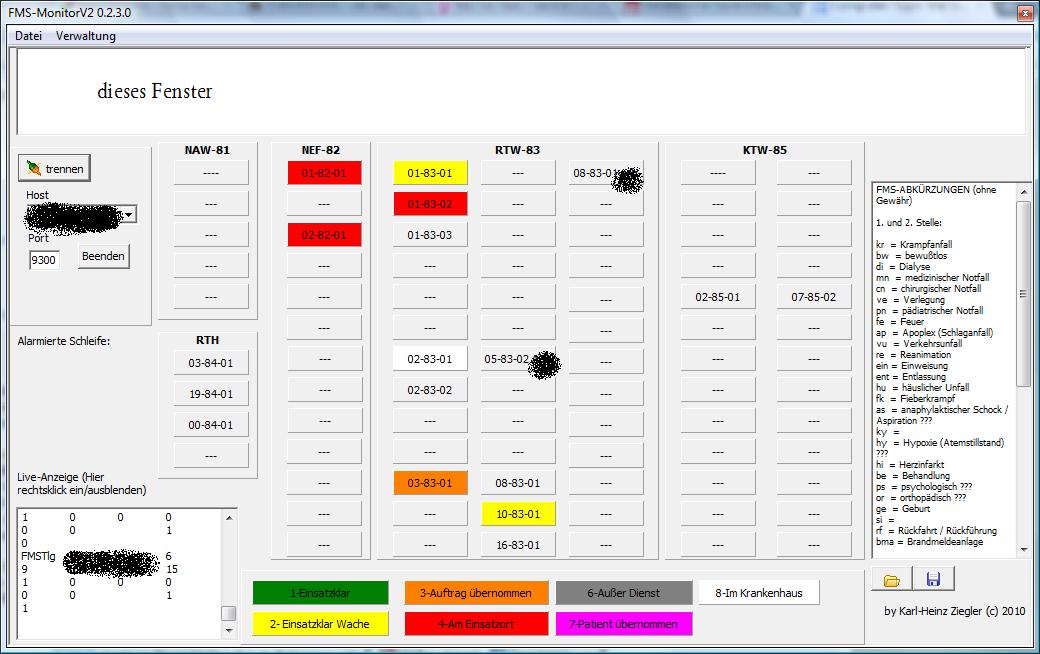Click RTH vehicle button 00-84-01
The height and width of the screenshot is (654, 1040).
point(211,425)
